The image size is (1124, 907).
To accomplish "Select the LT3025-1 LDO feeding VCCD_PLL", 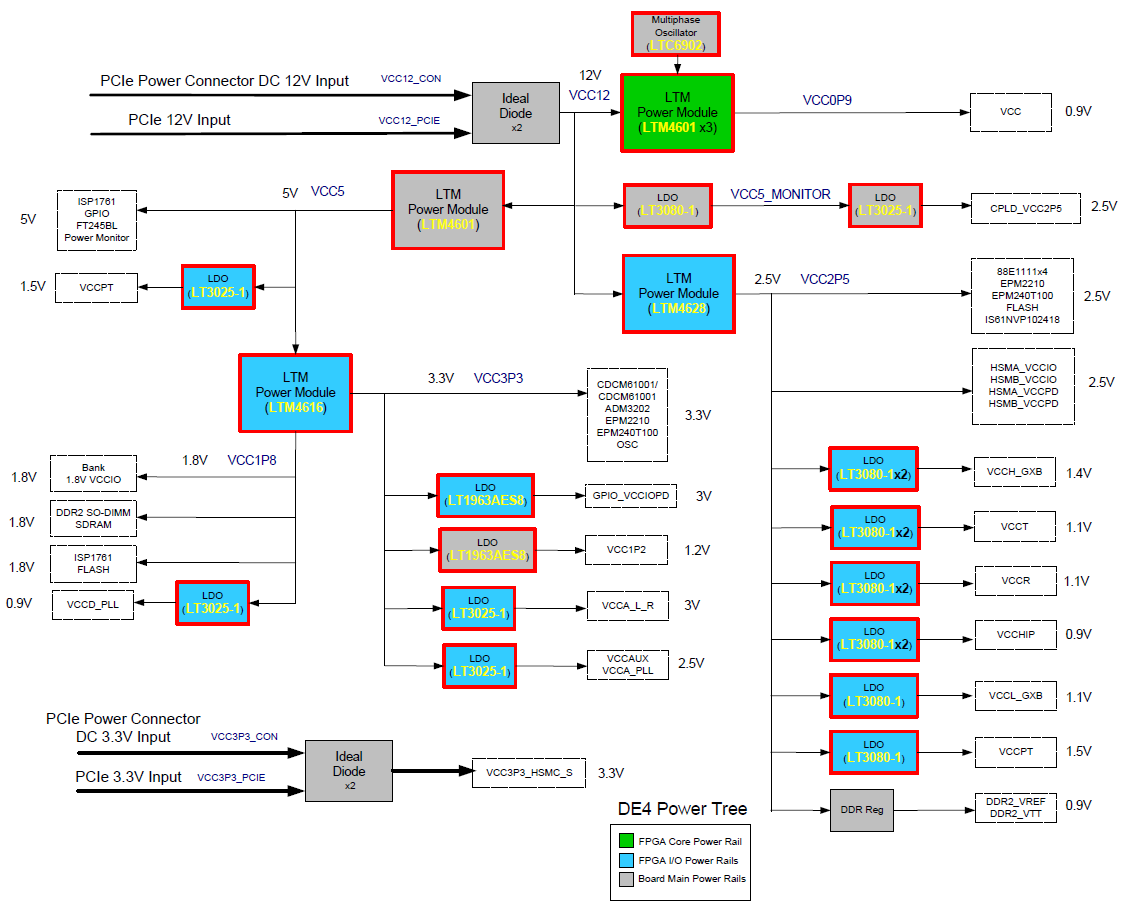I will pyautogui.click(x=212, y=603).
